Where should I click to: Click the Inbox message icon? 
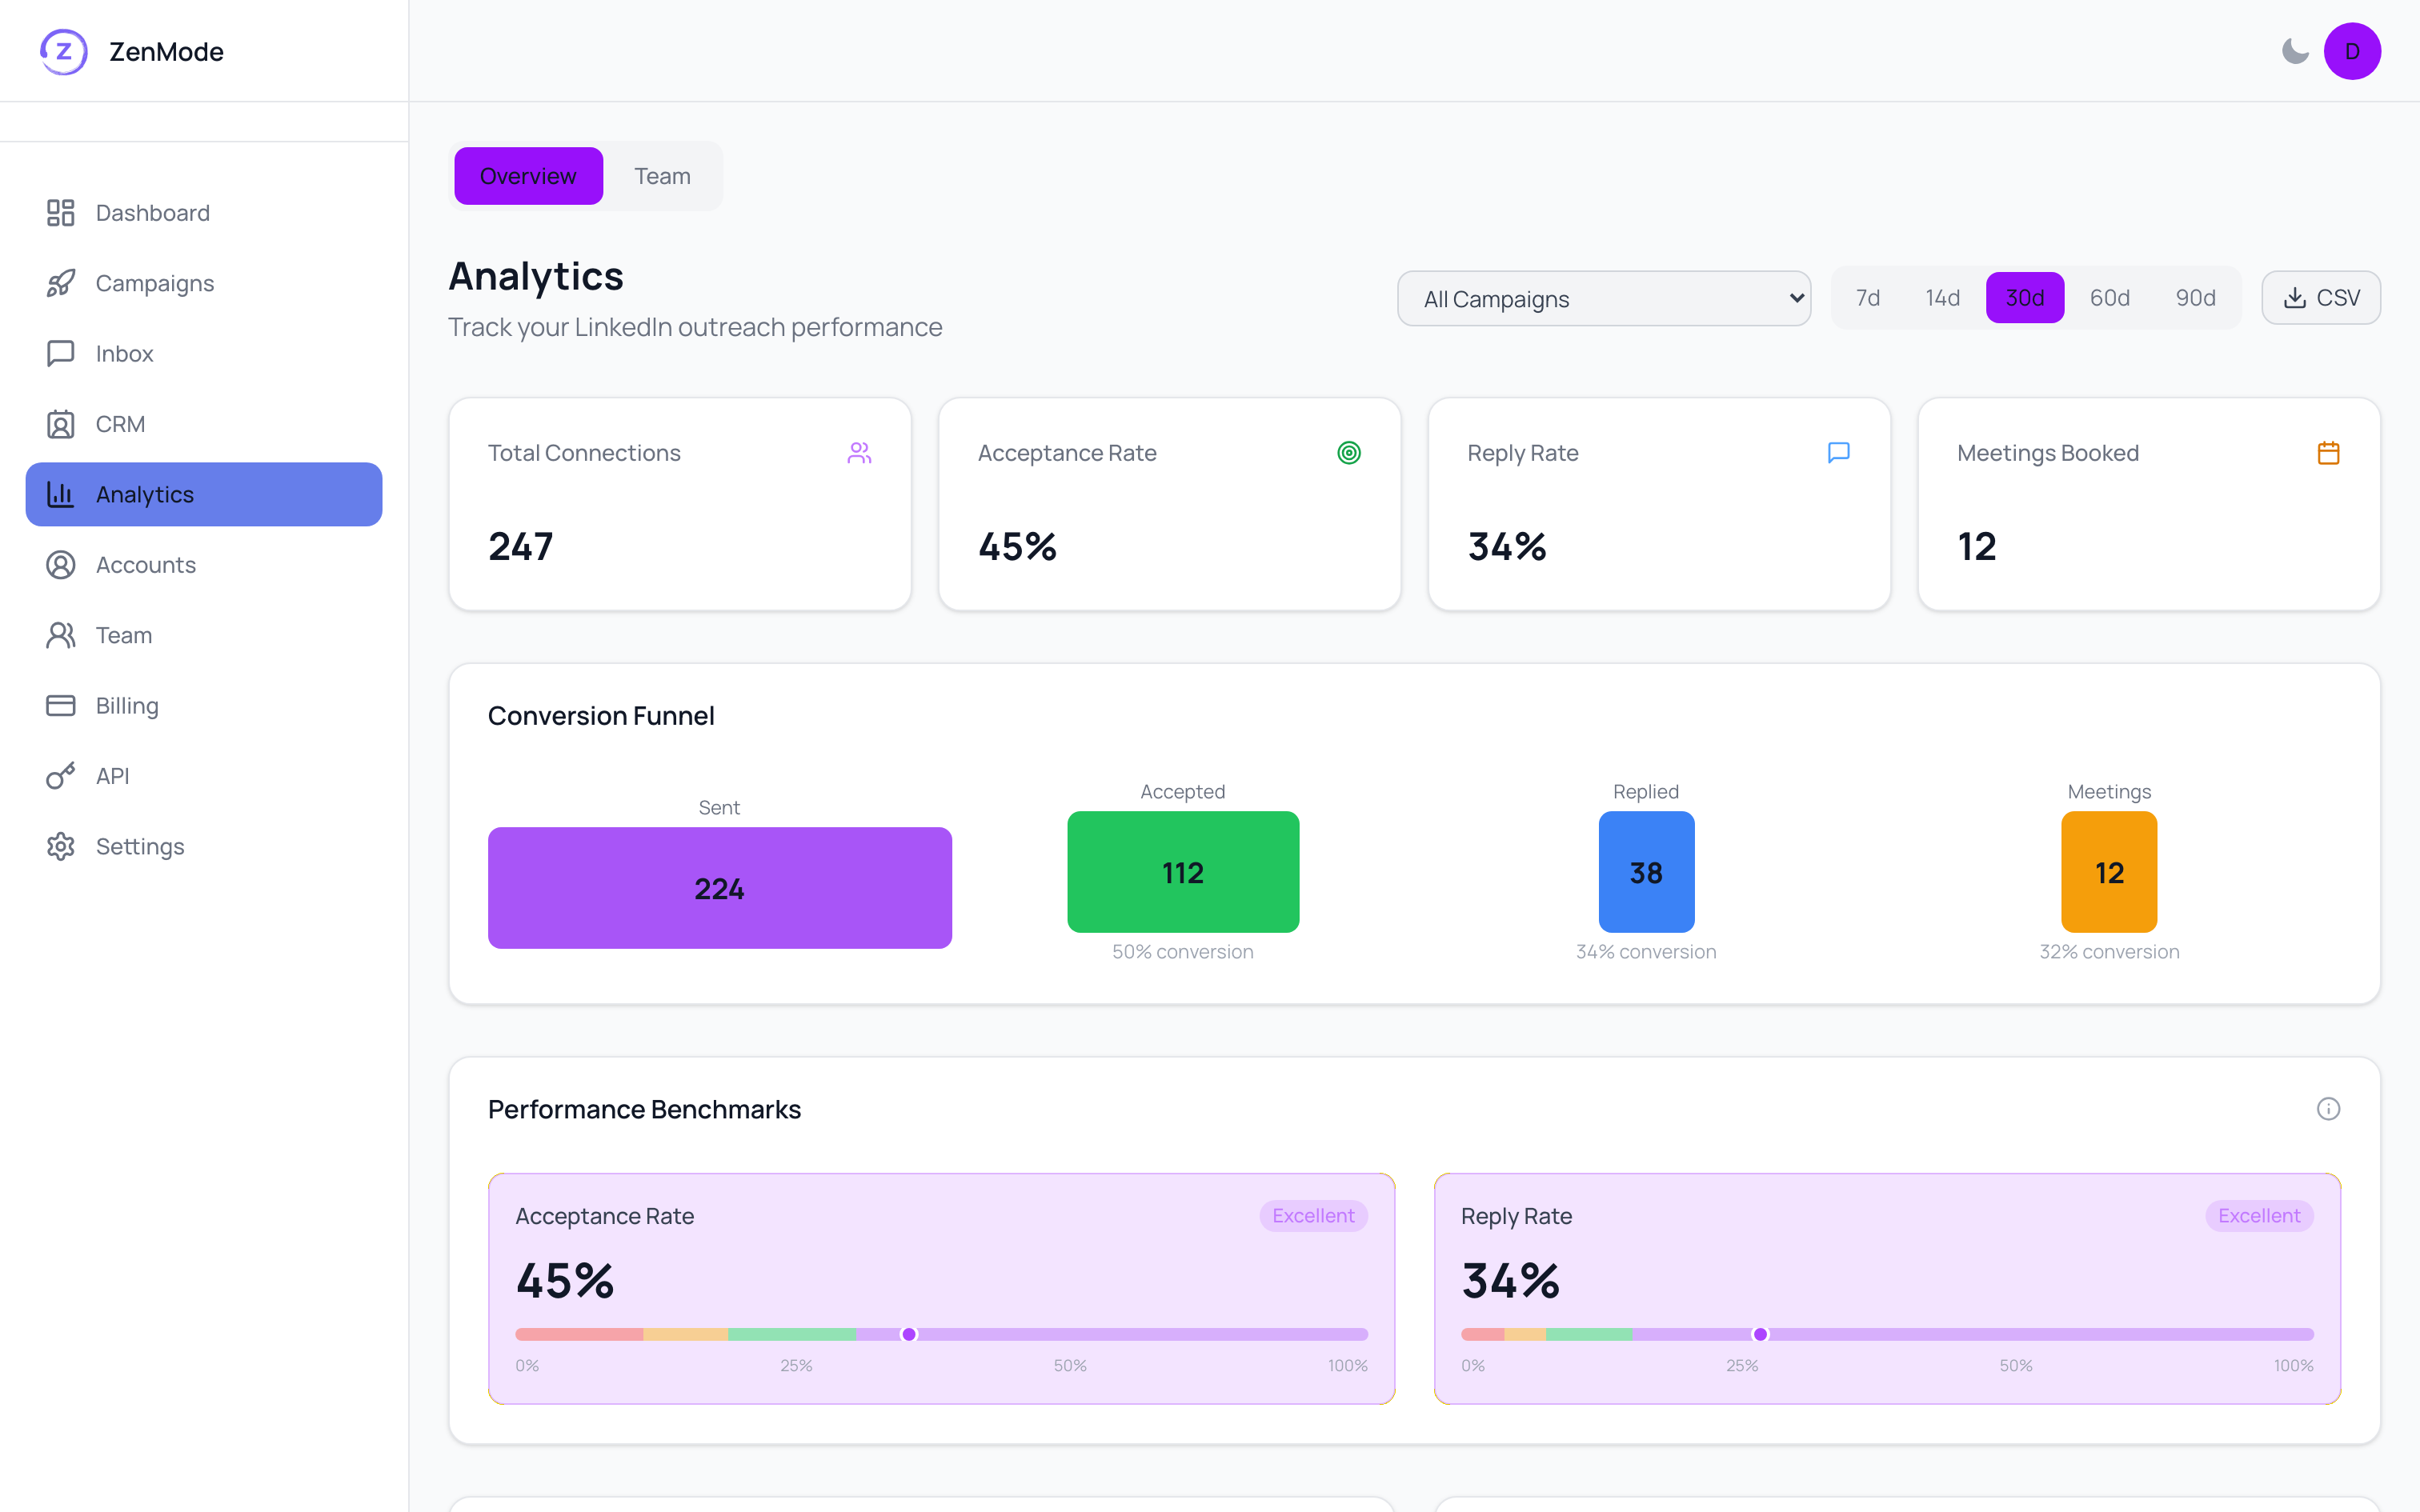pos(60,353)
